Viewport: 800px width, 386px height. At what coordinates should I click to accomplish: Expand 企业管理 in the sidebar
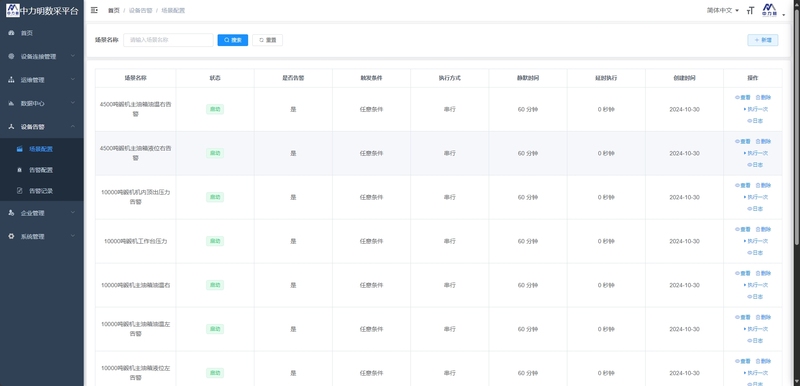tap(42, 213)
